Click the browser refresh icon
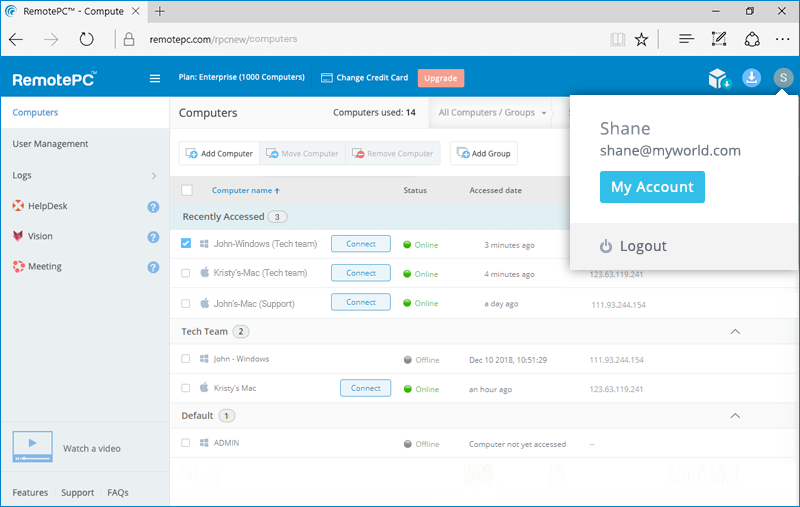The height and width of the screenshot is (507, 800). coord(86,40)
